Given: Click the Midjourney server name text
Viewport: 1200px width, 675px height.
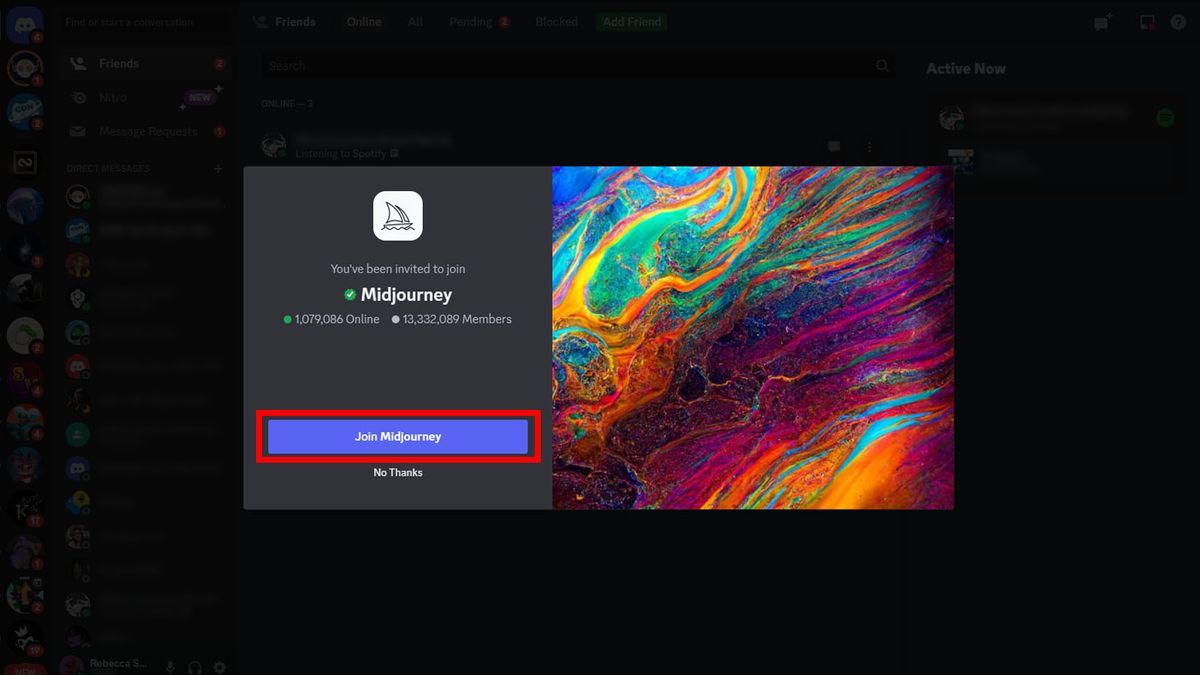Looking at the screenshot, I should pos(406,295).
